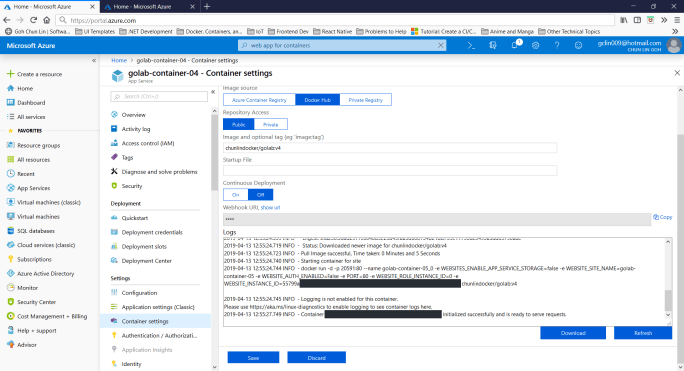Save the container settings
The height and width of the screenshot is (371, 684).
[253, 358]
